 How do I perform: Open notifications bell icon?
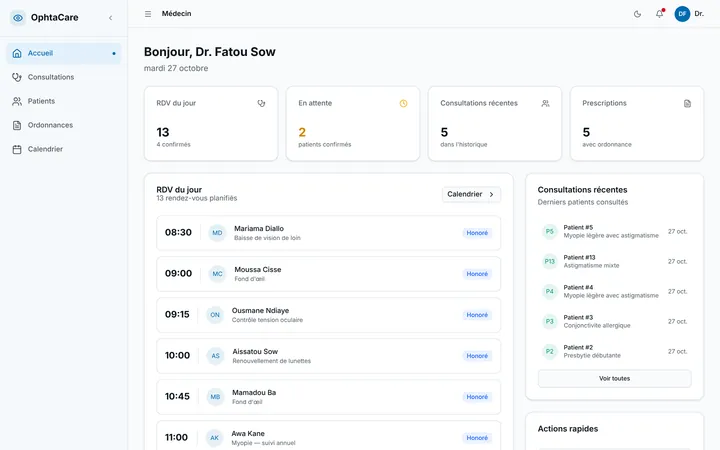[x=659, y=14]
